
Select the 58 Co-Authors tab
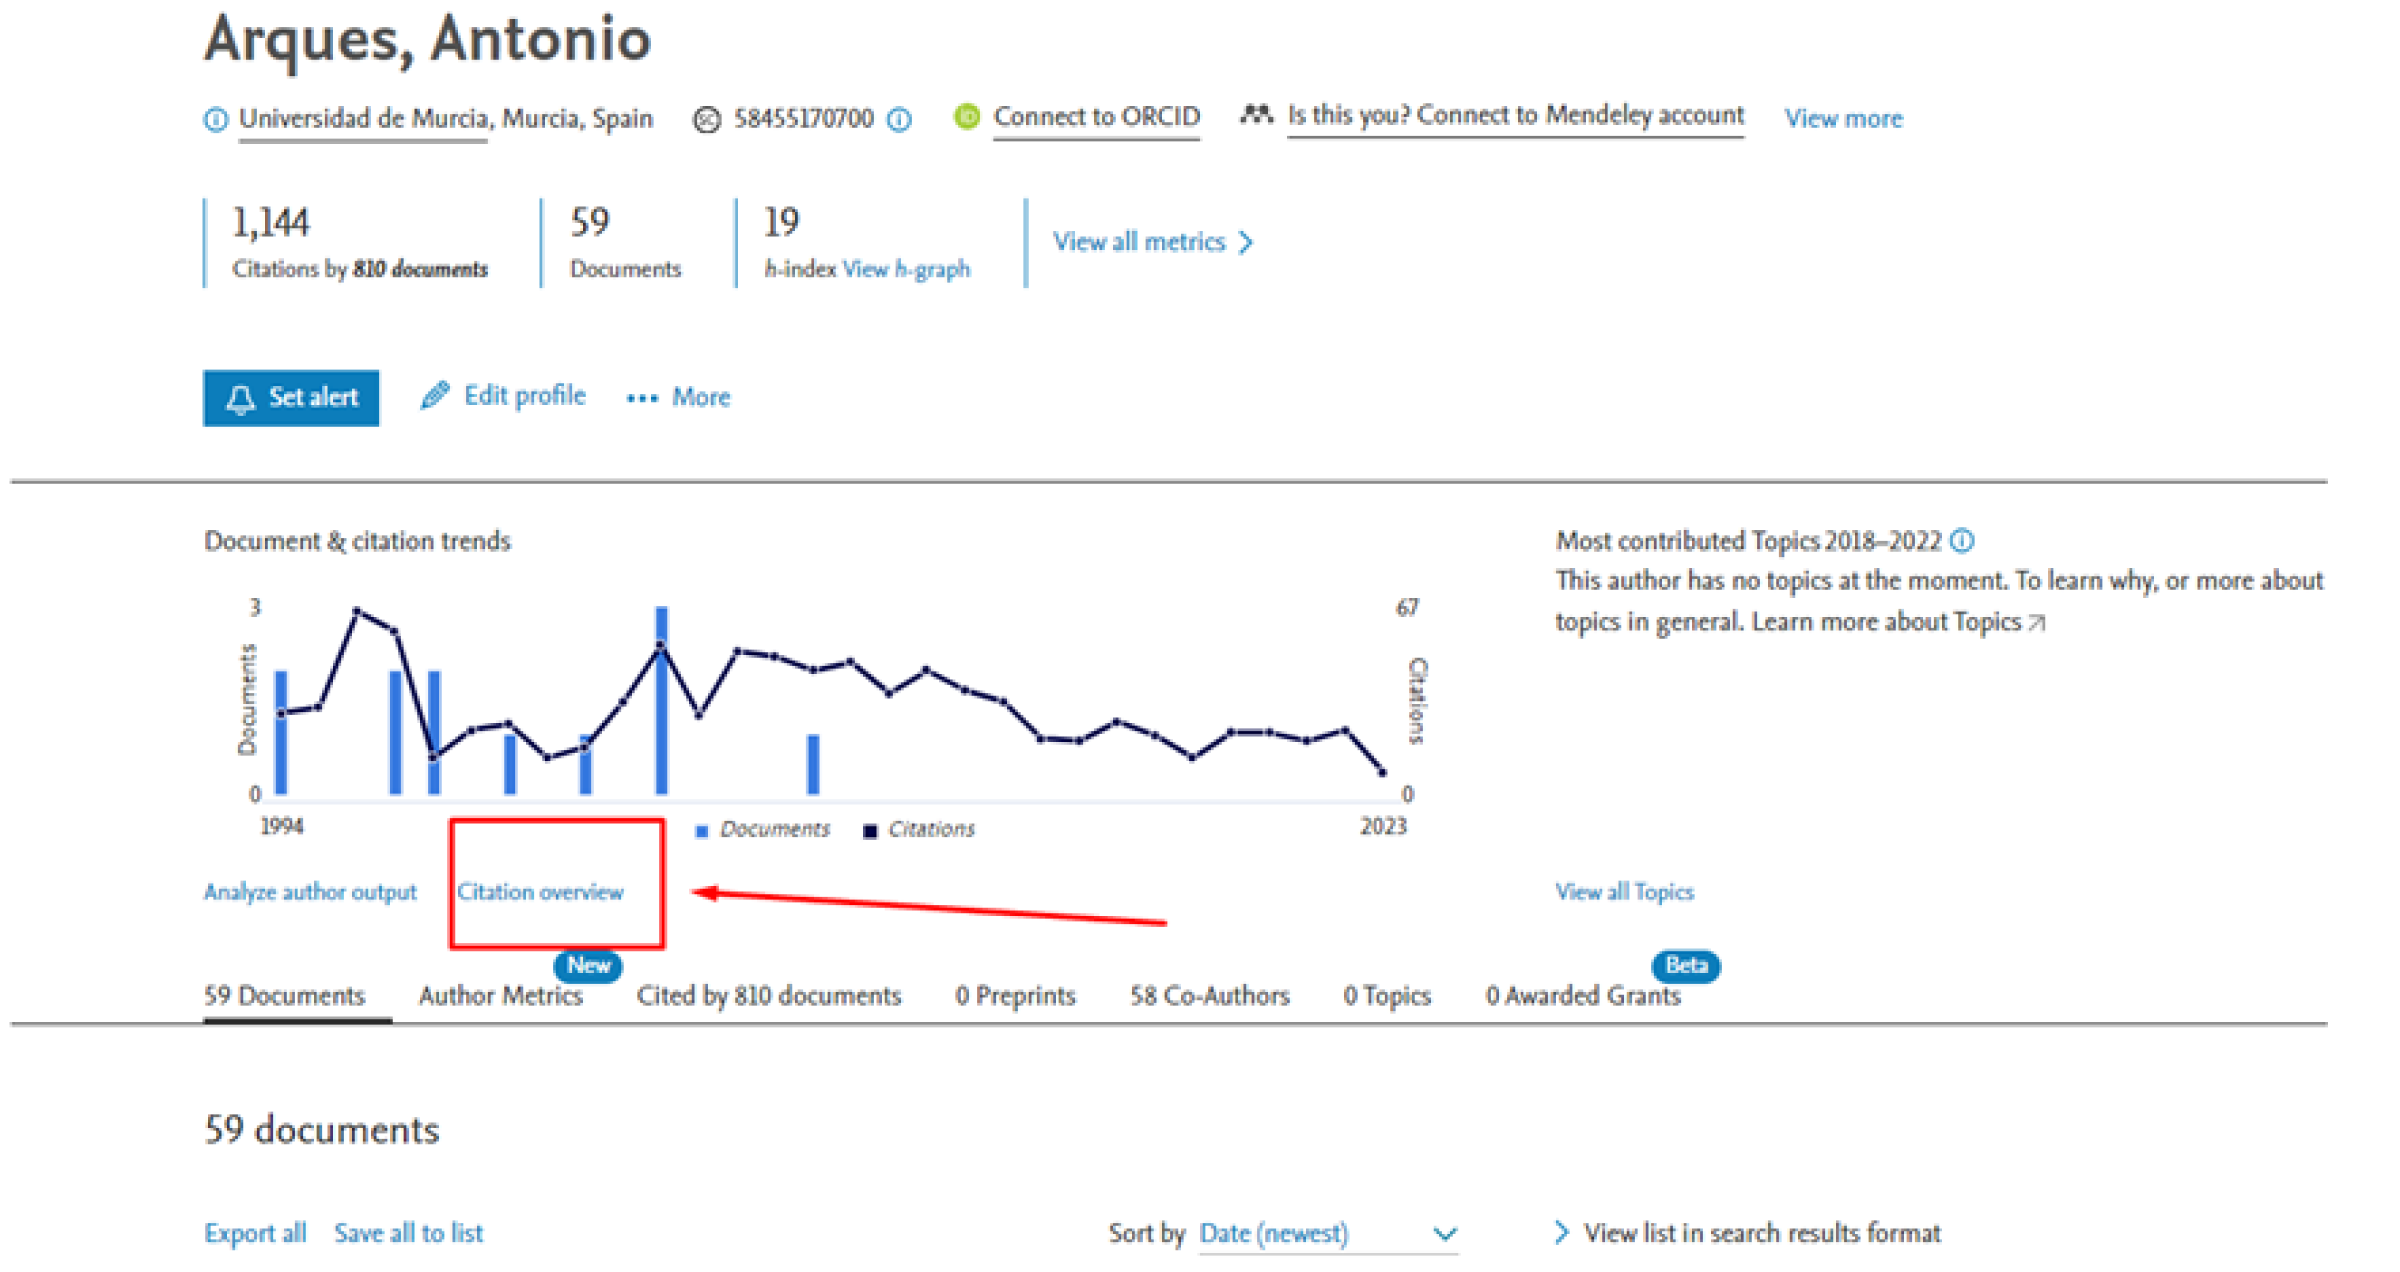tap(1209, 996)
